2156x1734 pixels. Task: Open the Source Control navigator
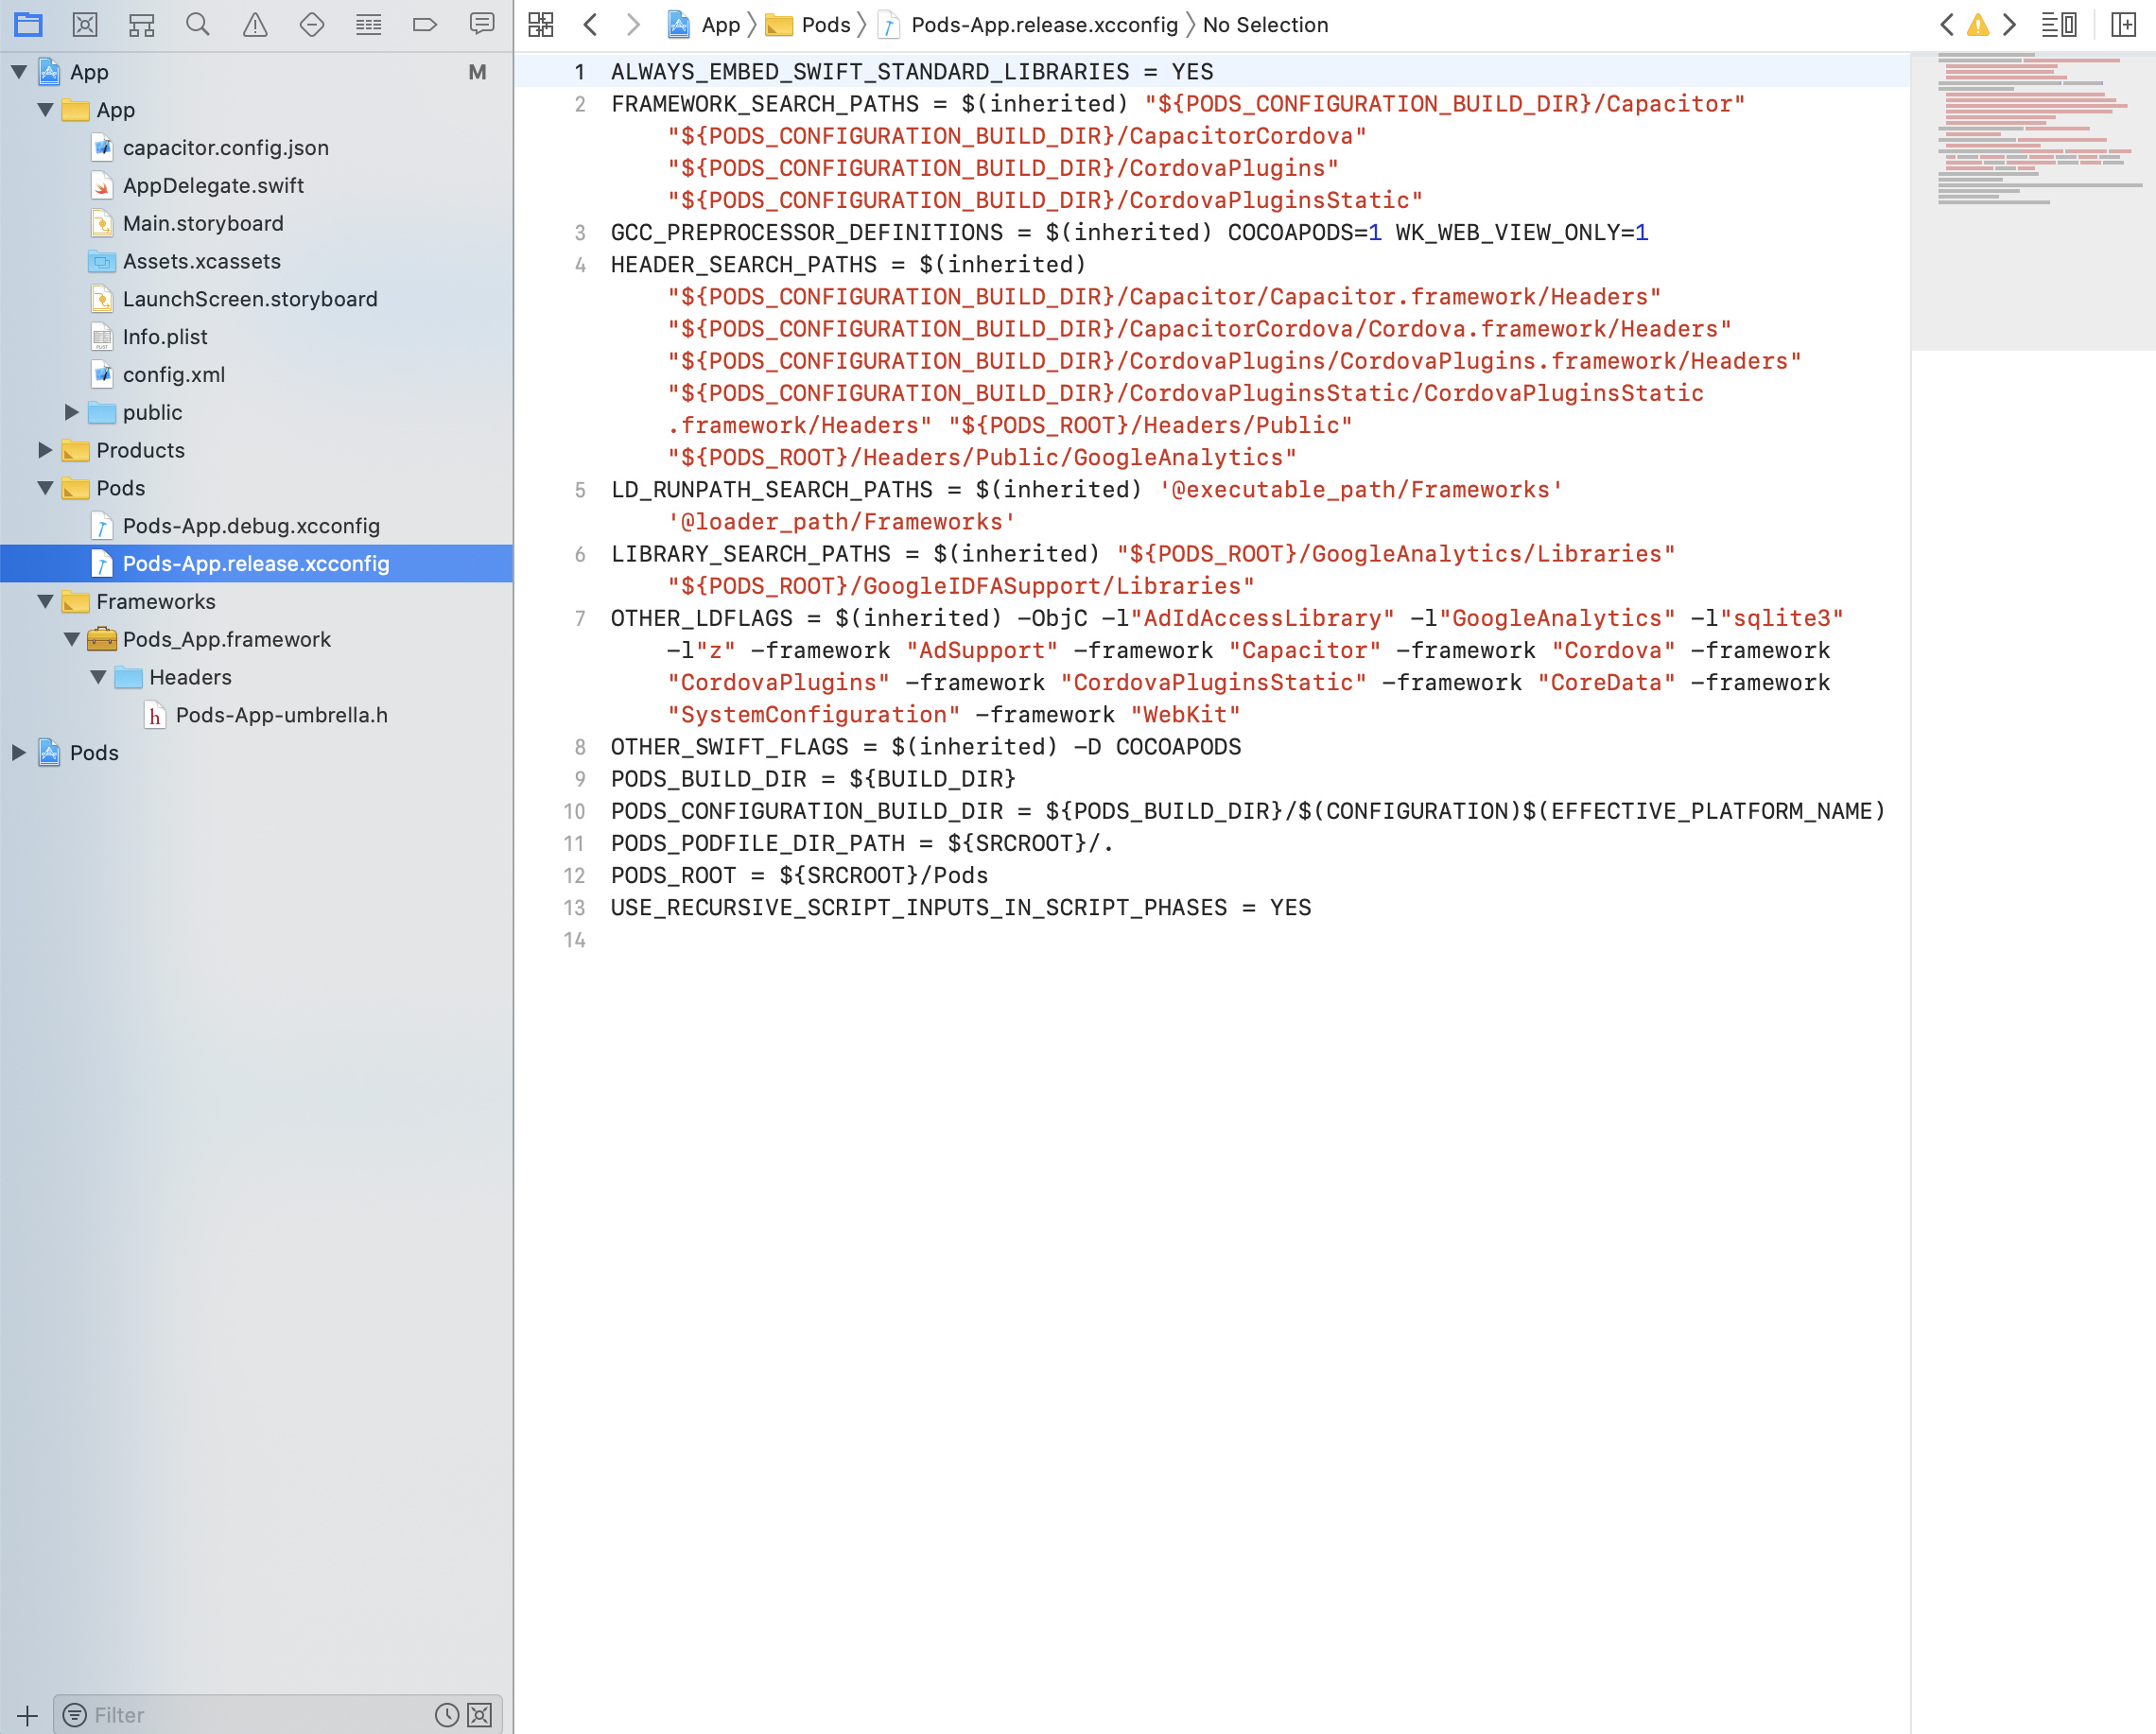pyautogui.click(x=85, y=24)
